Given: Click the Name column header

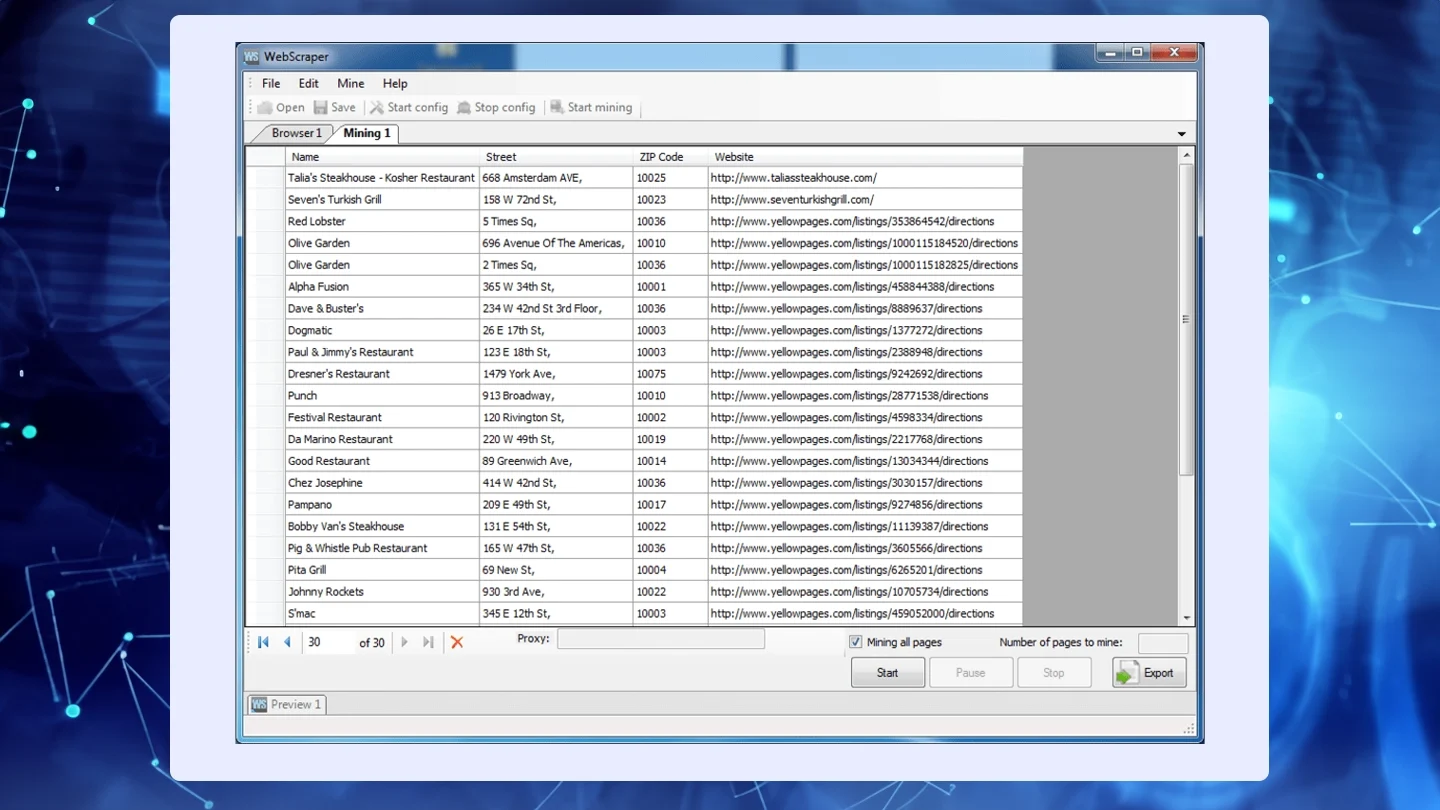Looking at the screenshot, I should point(382,157).
